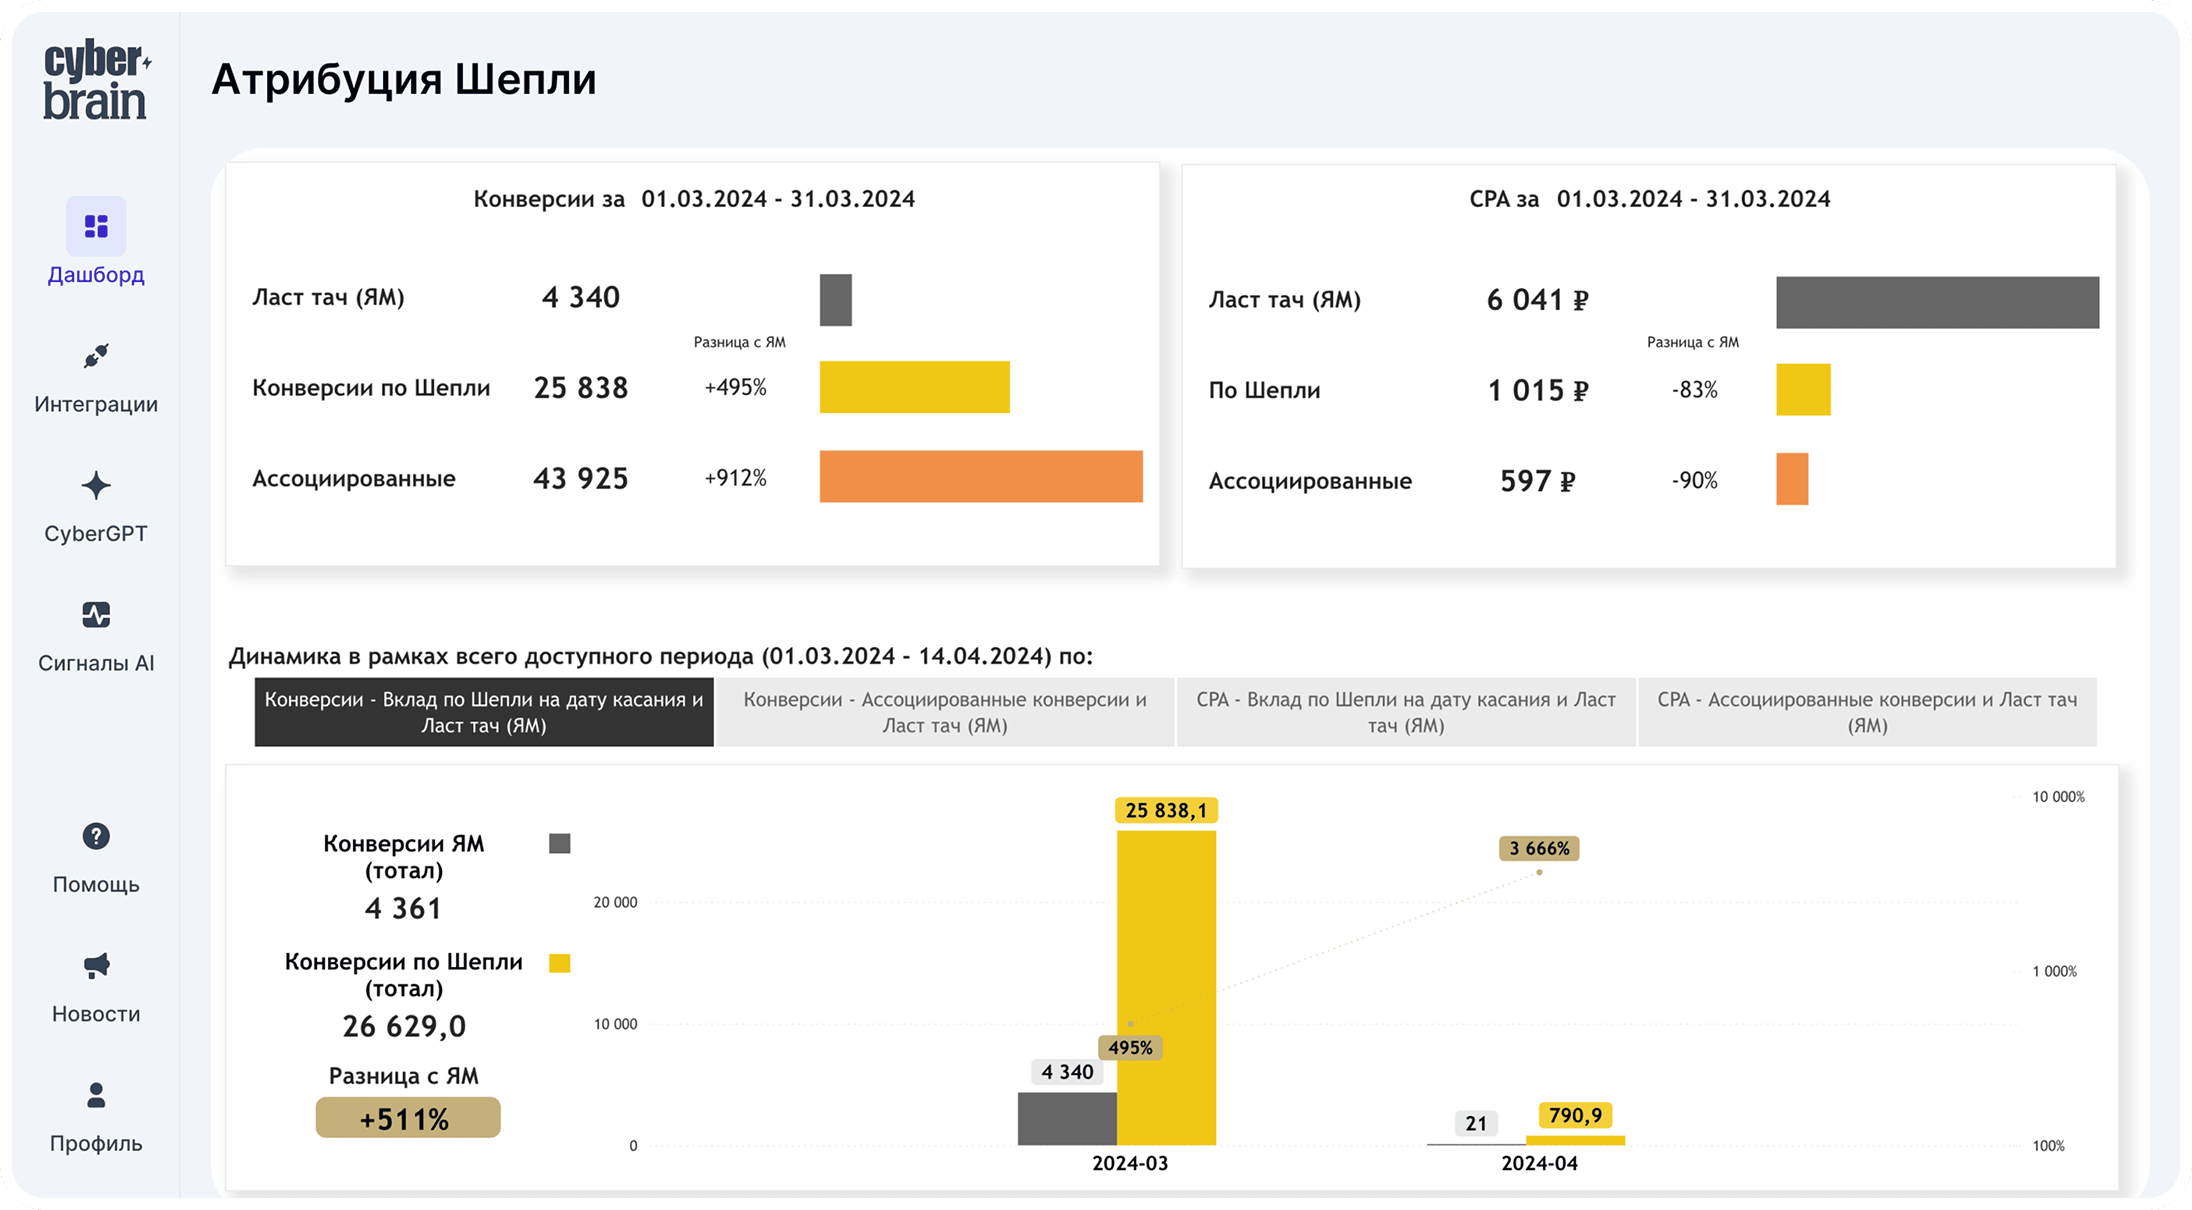
Task: Click the Integrations plug icon
Action: [96, 356]
